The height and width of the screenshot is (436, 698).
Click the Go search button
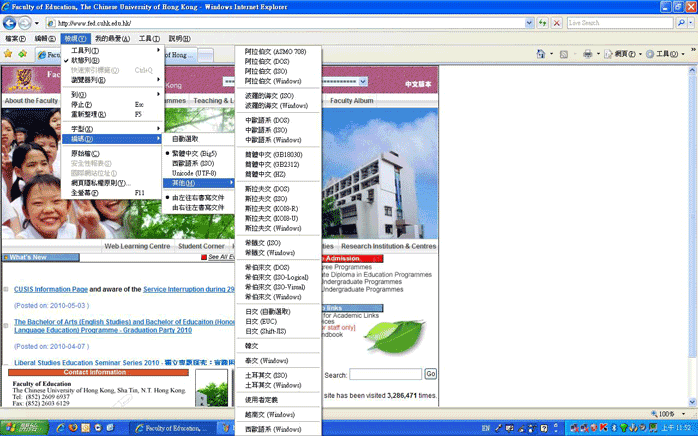point(430,374)
